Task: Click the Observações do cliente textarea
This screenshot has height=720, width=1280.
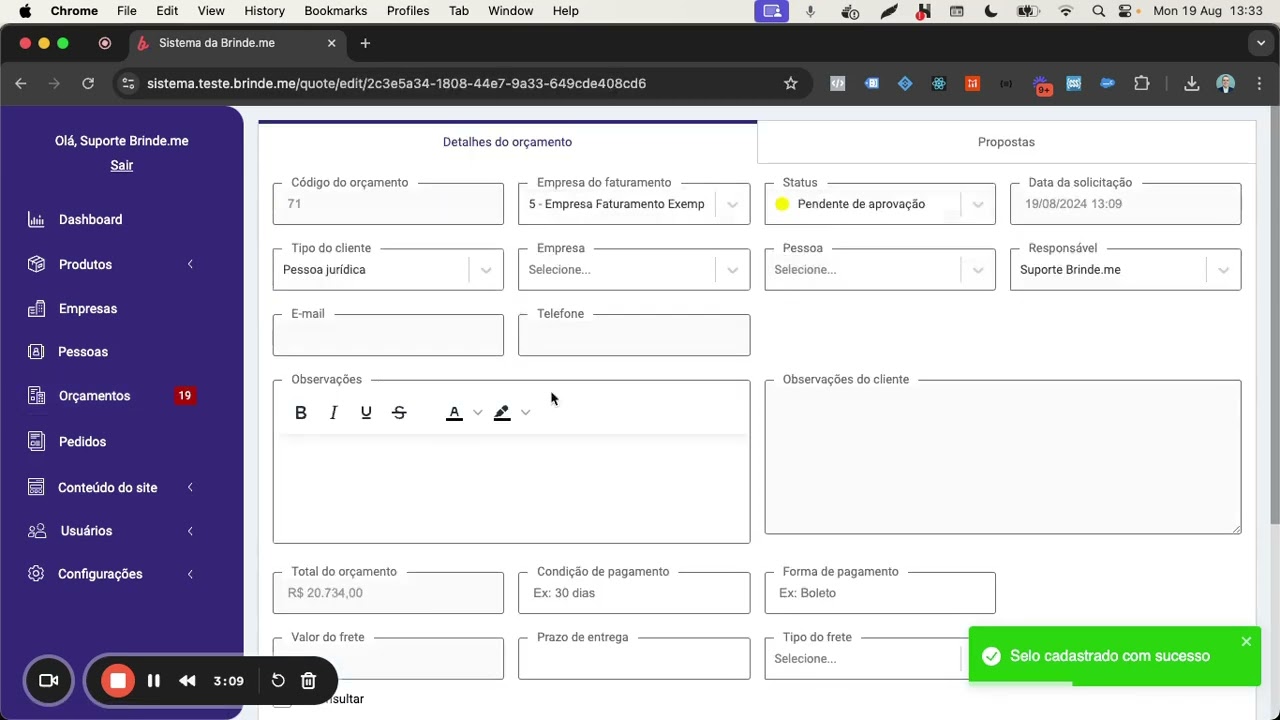Action: (1003, 457)
